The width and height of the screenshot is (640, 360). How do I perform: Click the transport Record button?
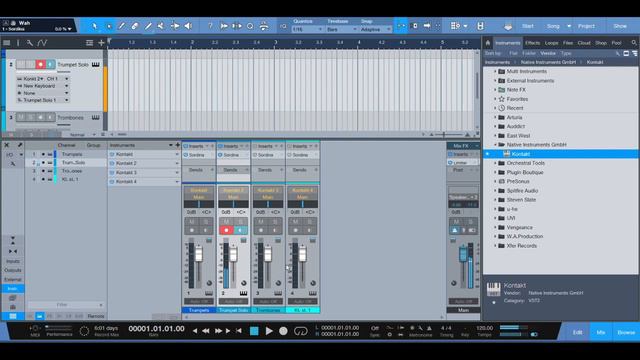click(283, 331)
